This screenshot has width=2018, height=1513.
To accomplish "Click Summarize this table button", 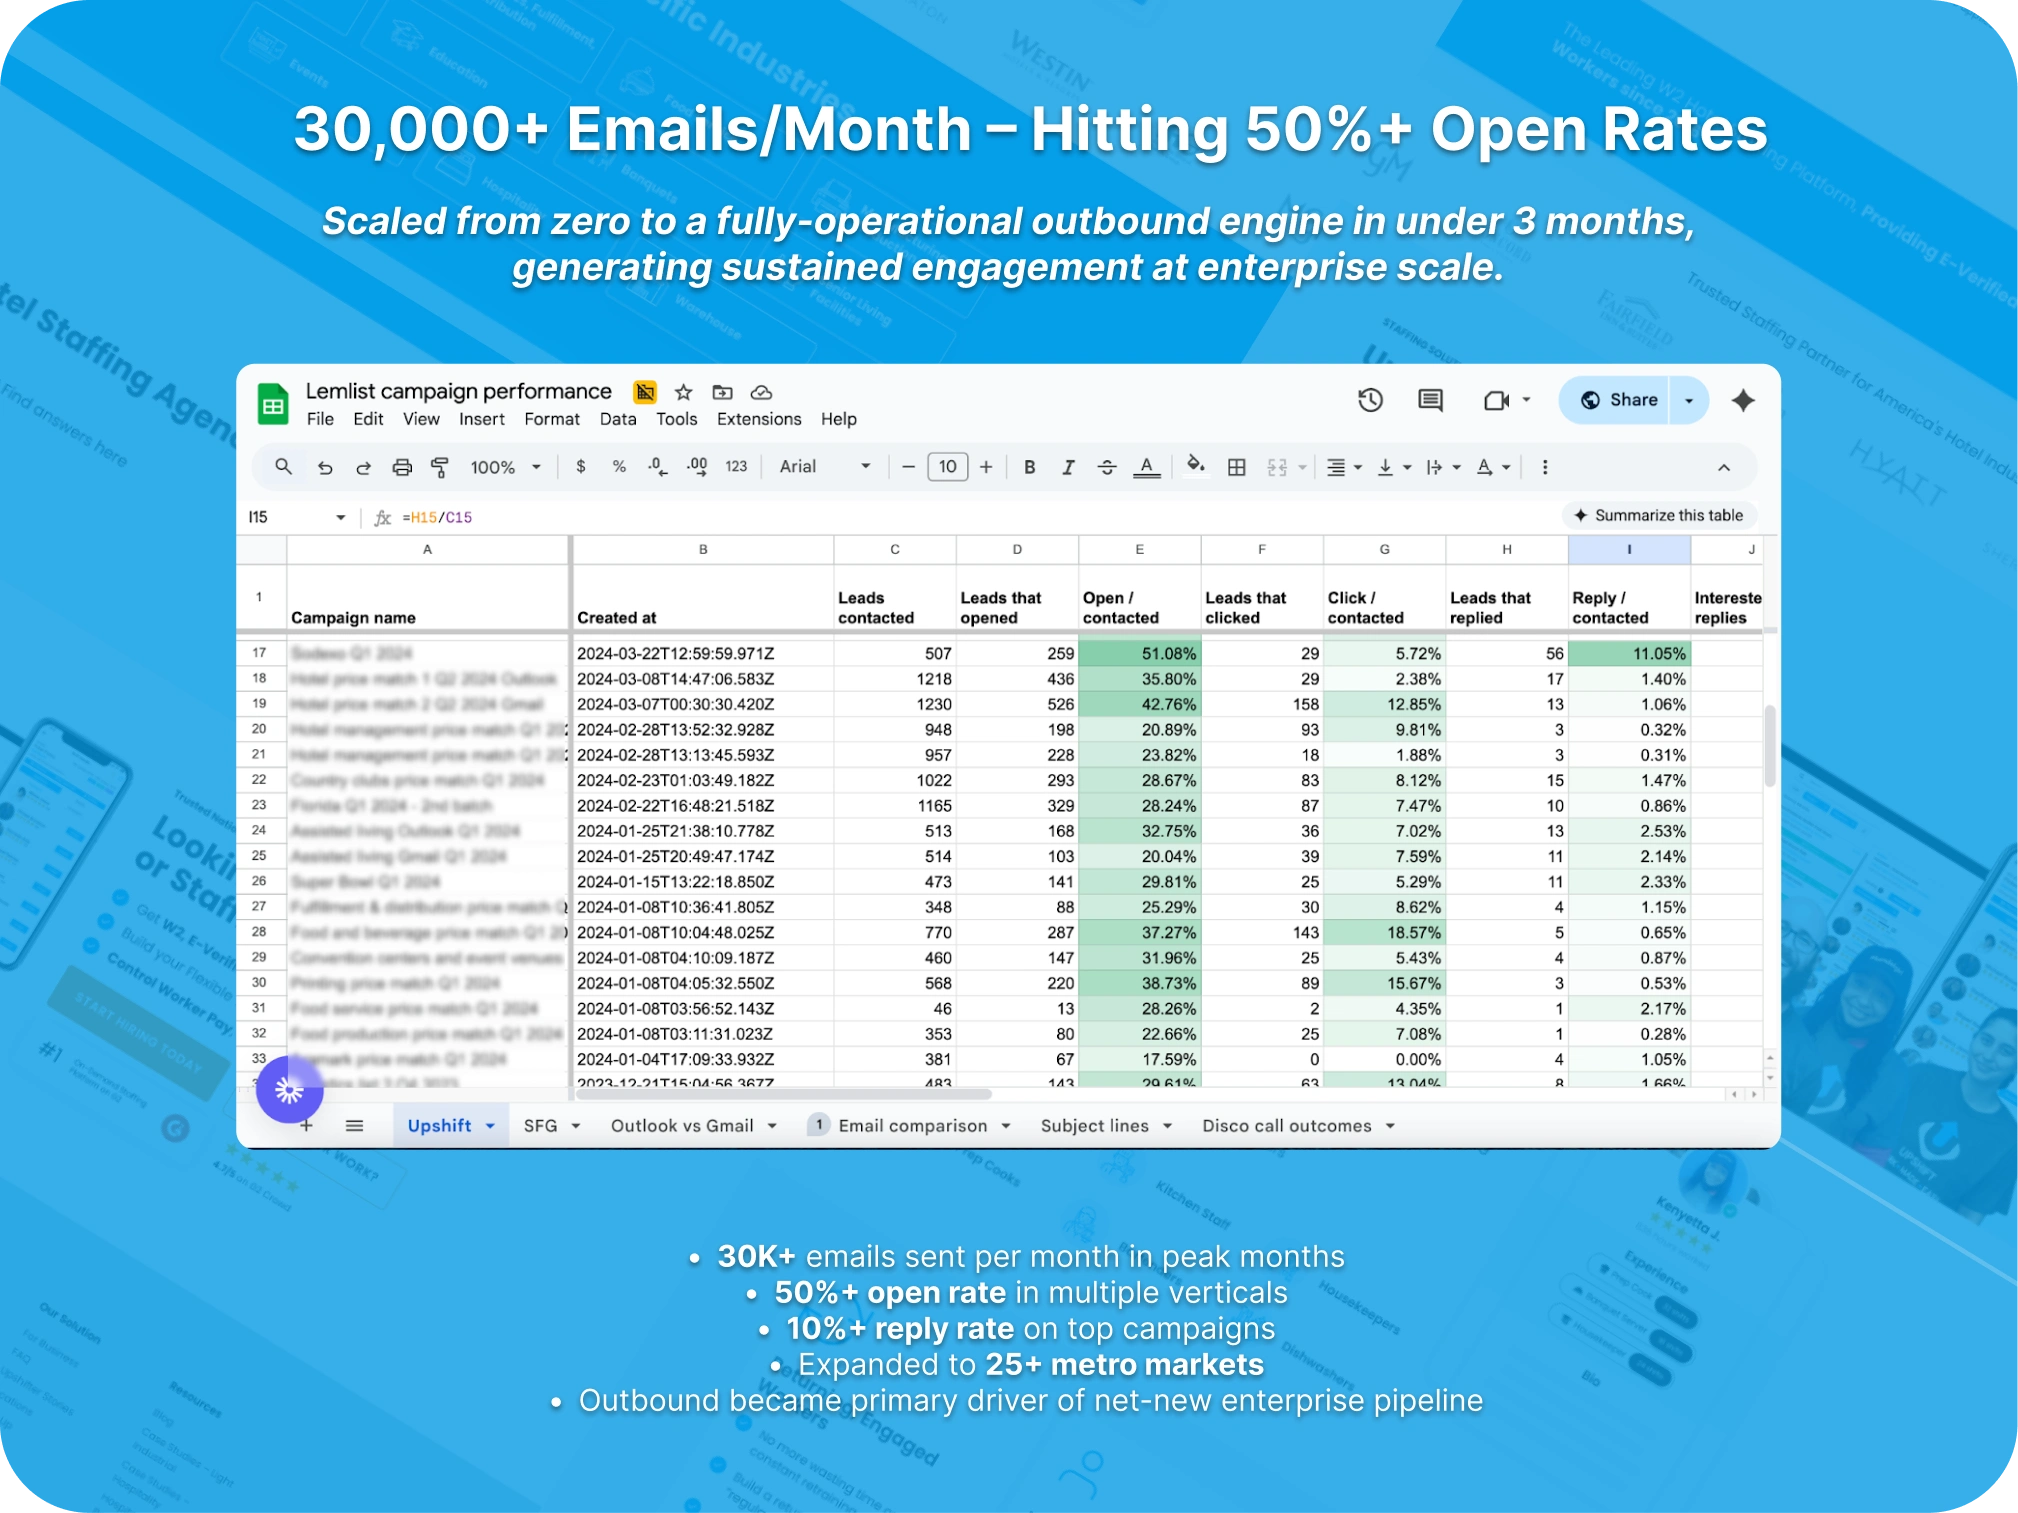I will click(x=1658, y=515).
